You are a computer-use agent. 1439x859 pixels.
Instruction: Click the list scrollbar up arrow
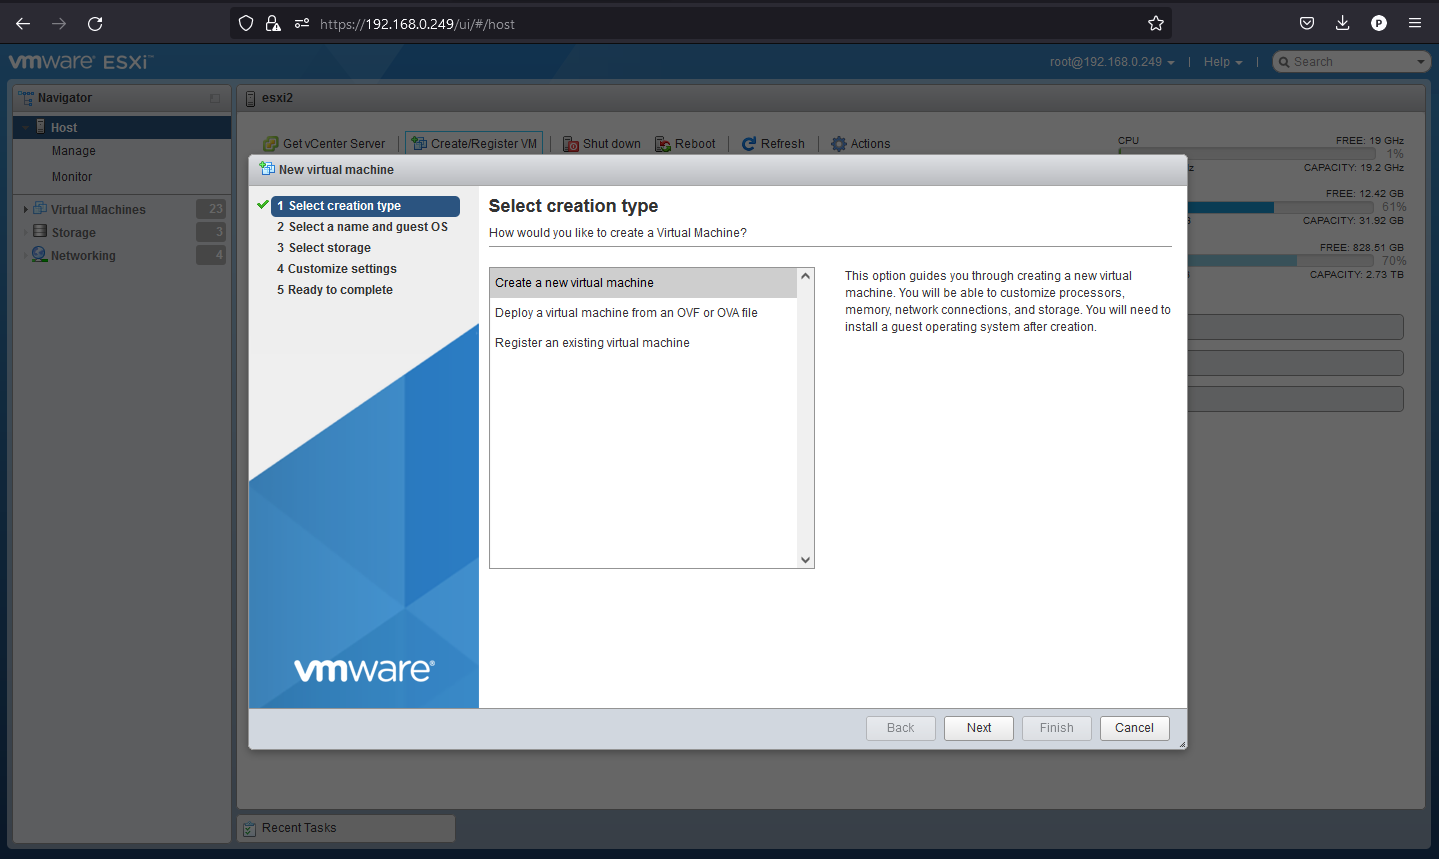click(x=805, y=276)
